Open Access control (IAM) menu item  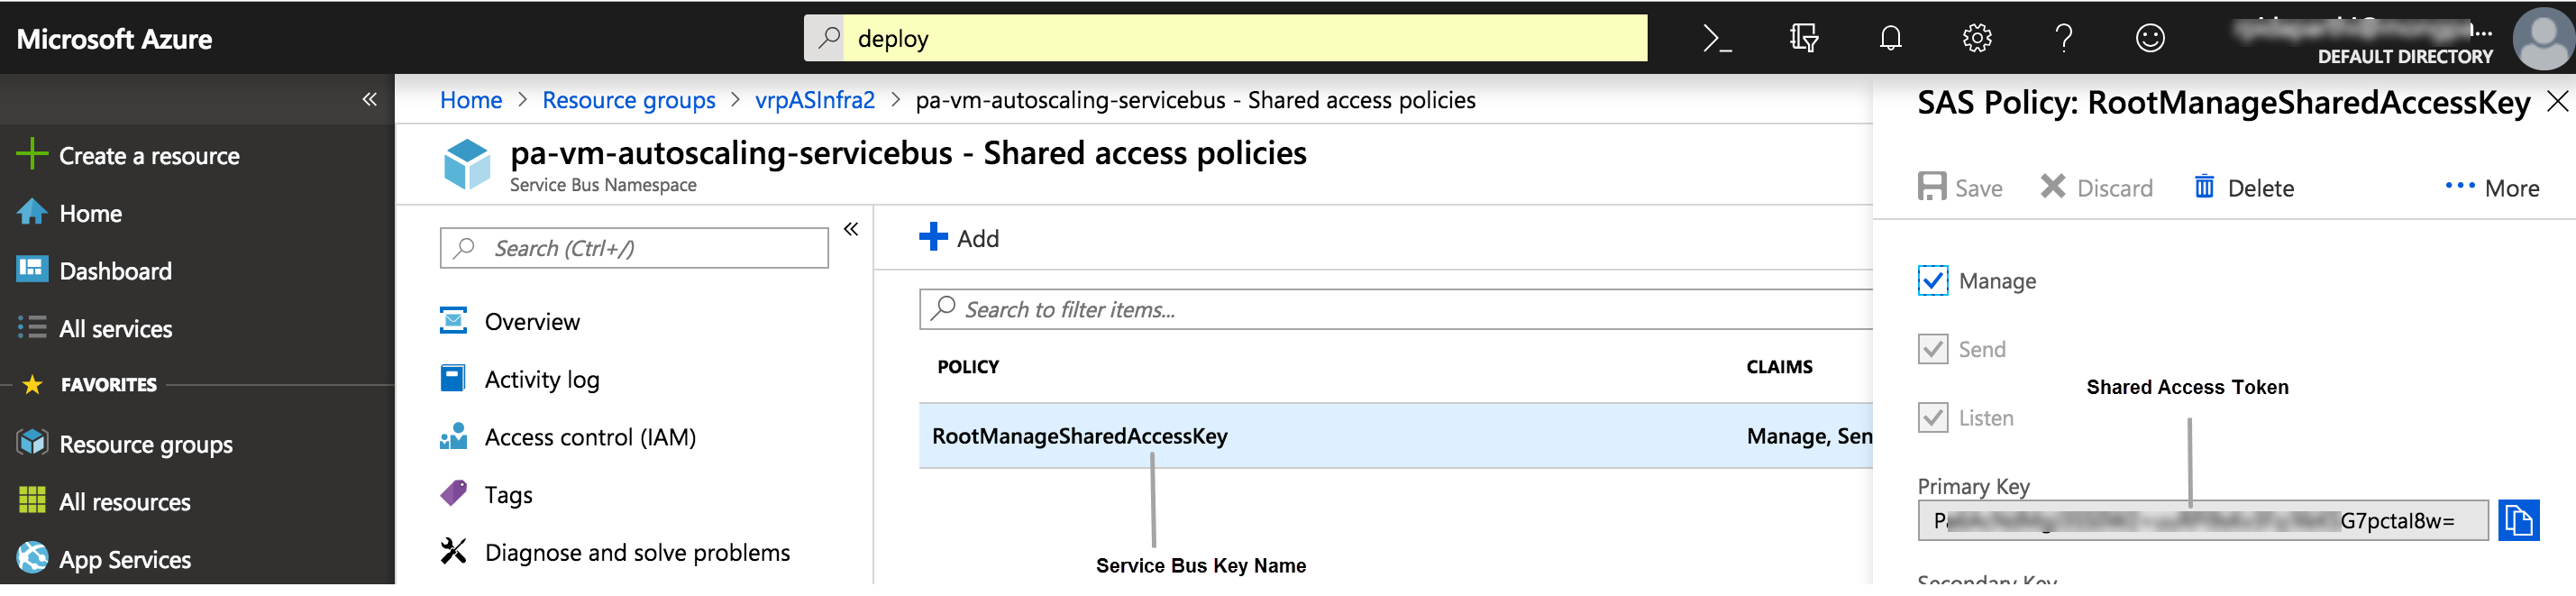(x=589, y=438)
